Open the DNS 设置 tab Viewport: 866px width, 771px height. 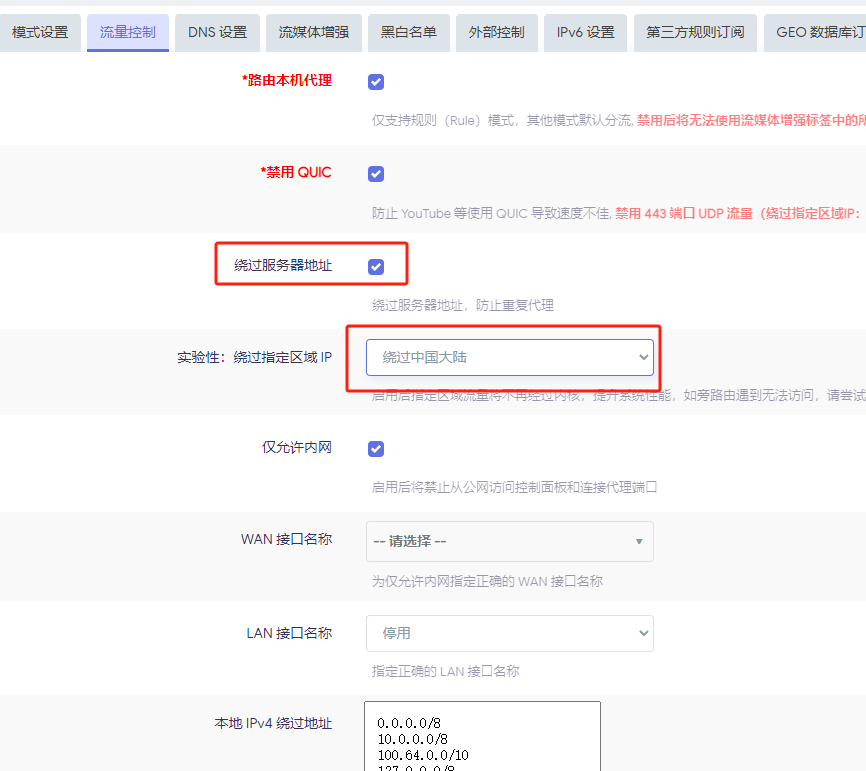tap(217, 33)
